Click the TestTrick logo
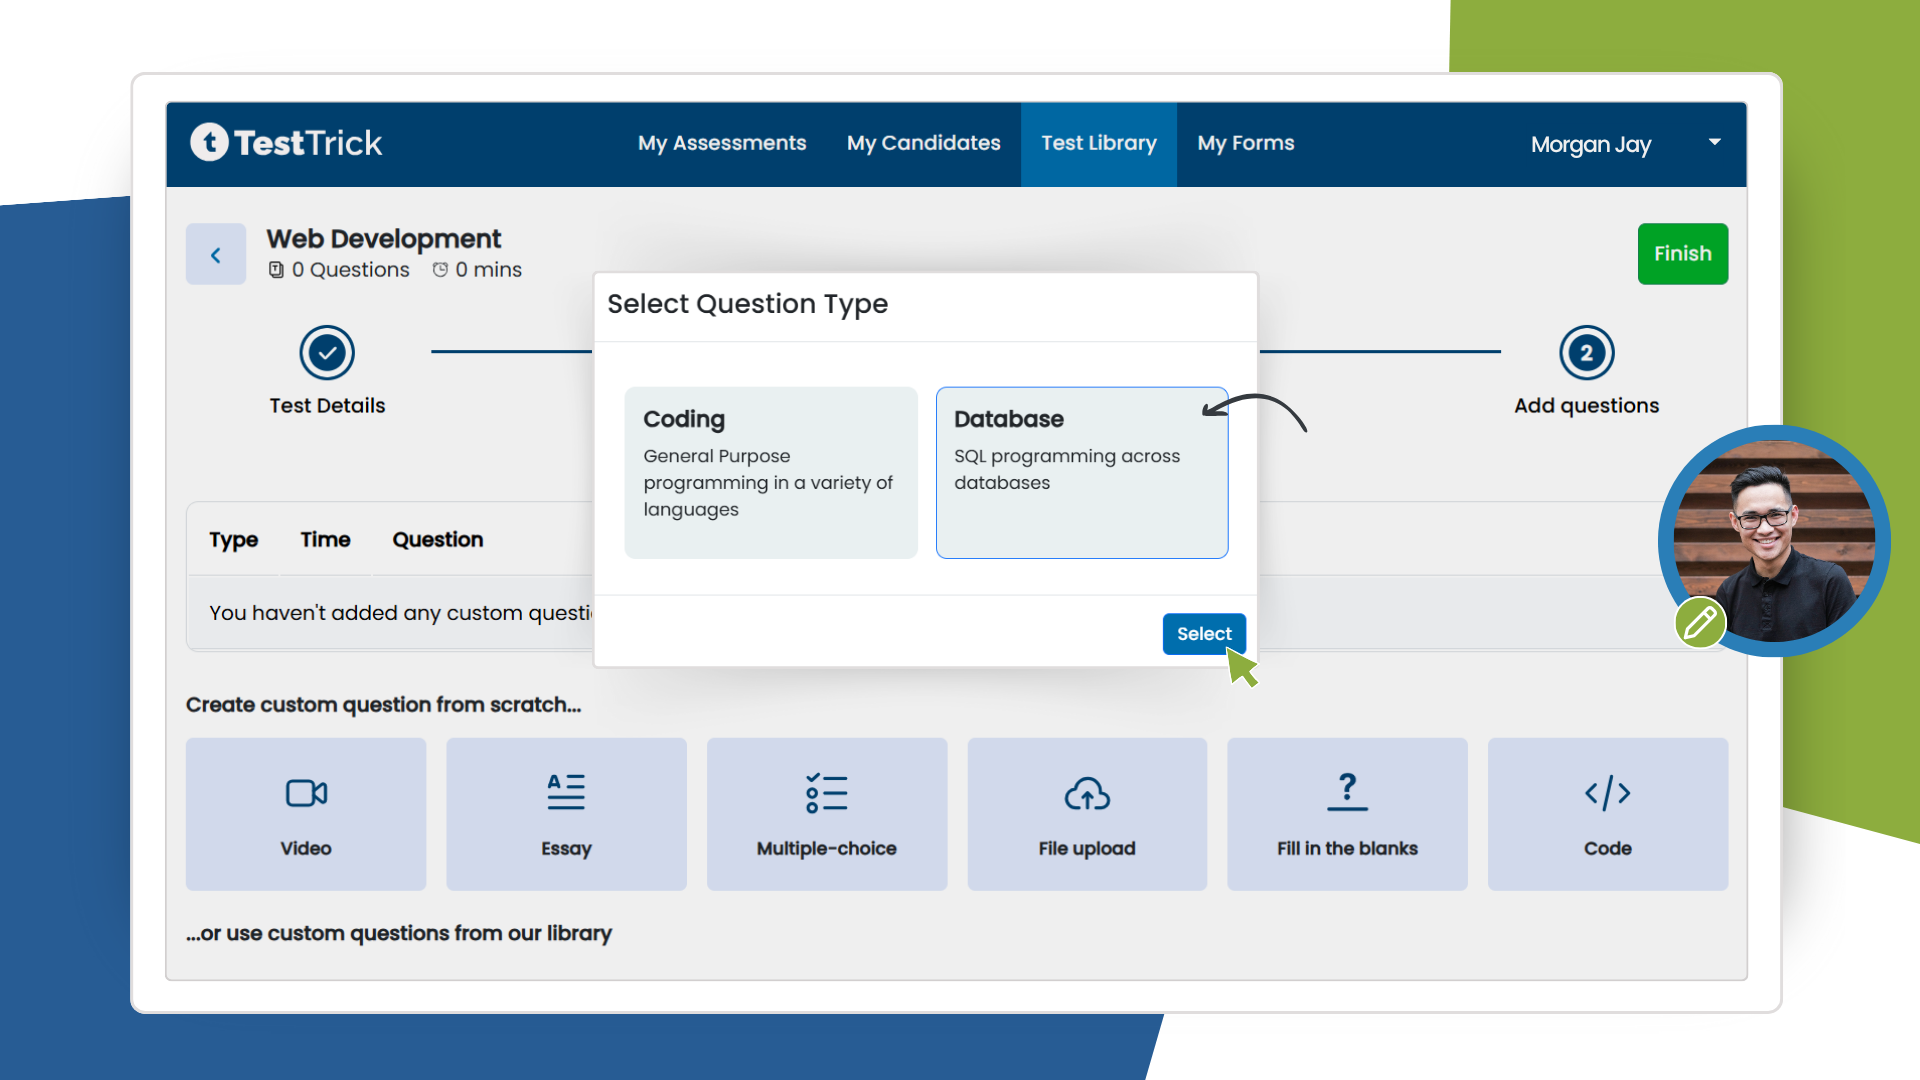This screenshot has height=1080, width=1920. pyautogui.click(x=286, y=143)
